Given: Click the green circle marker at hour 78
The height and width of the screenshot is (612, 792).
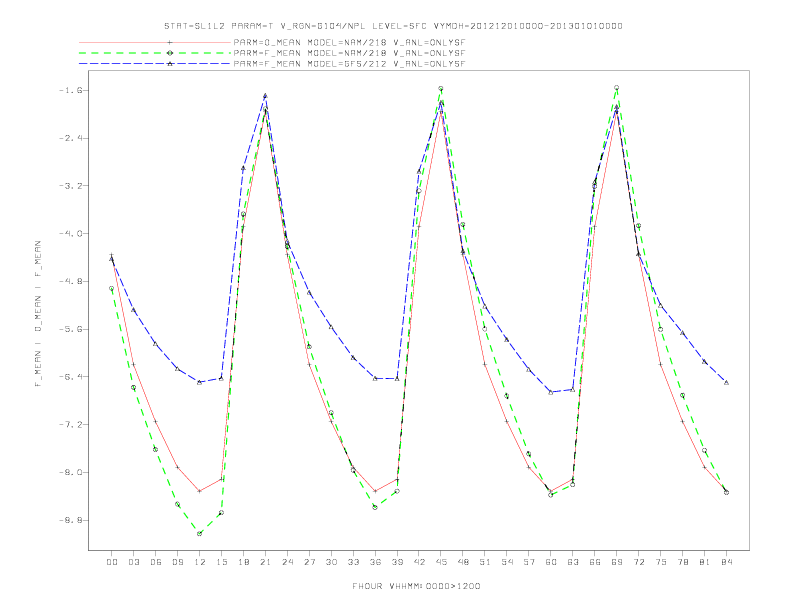Looking at the screenshot, I should 682,395.
